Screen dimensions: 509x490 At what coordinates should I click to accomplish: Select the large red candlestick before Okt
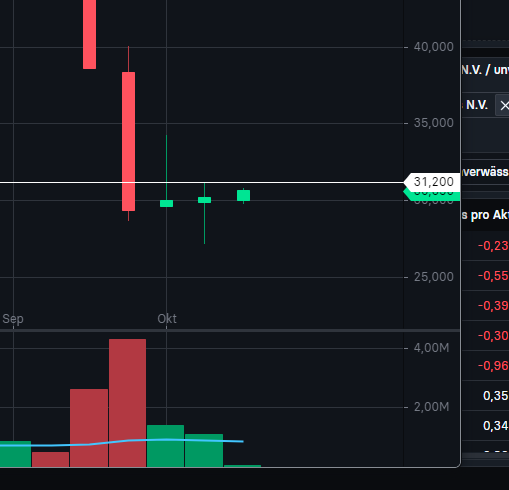click(x=128, y=141)
